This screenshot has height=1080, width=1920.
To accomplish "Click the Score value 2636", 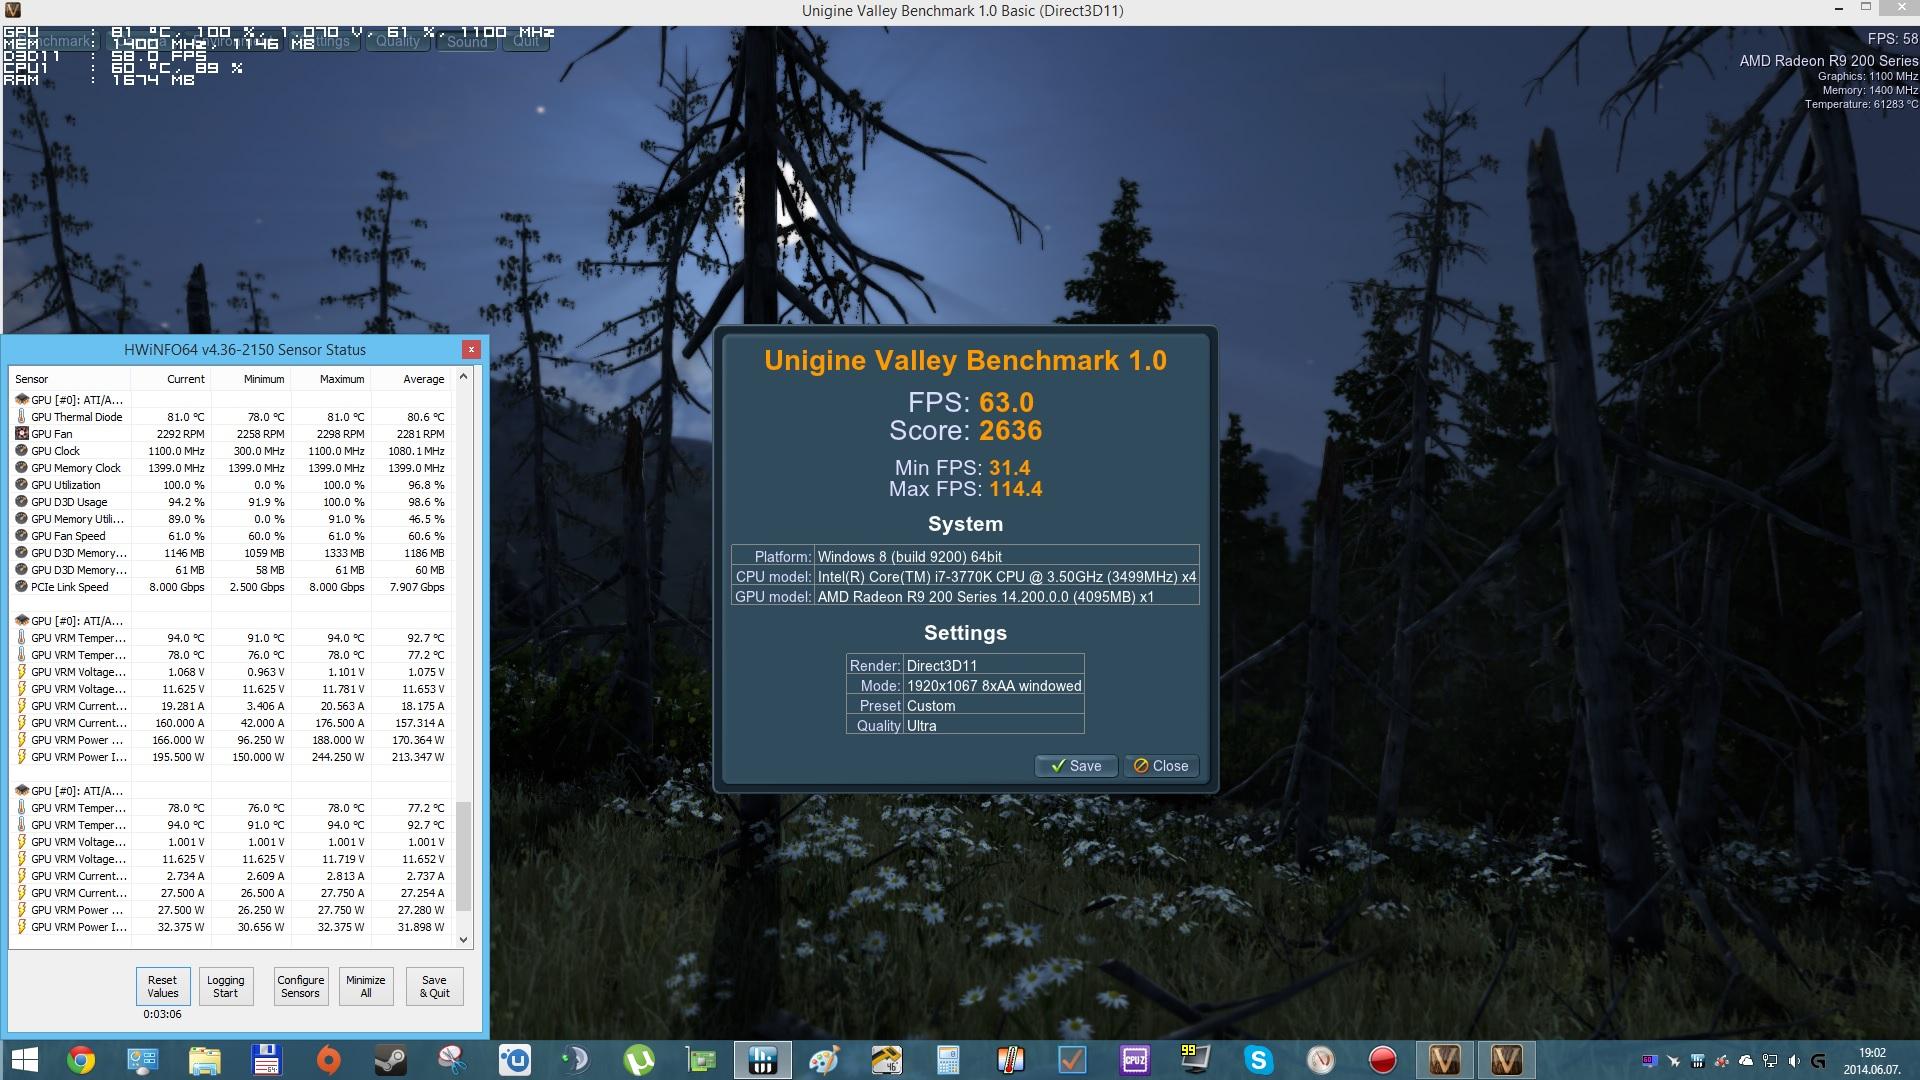I will (x=1010, y=431).
